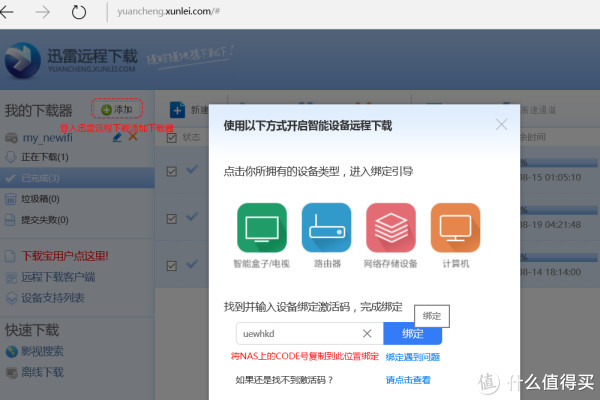Clear the activation code with X icon
Image resolution: width=600 pixels, height=400 pixels.
tap(367, 333)
